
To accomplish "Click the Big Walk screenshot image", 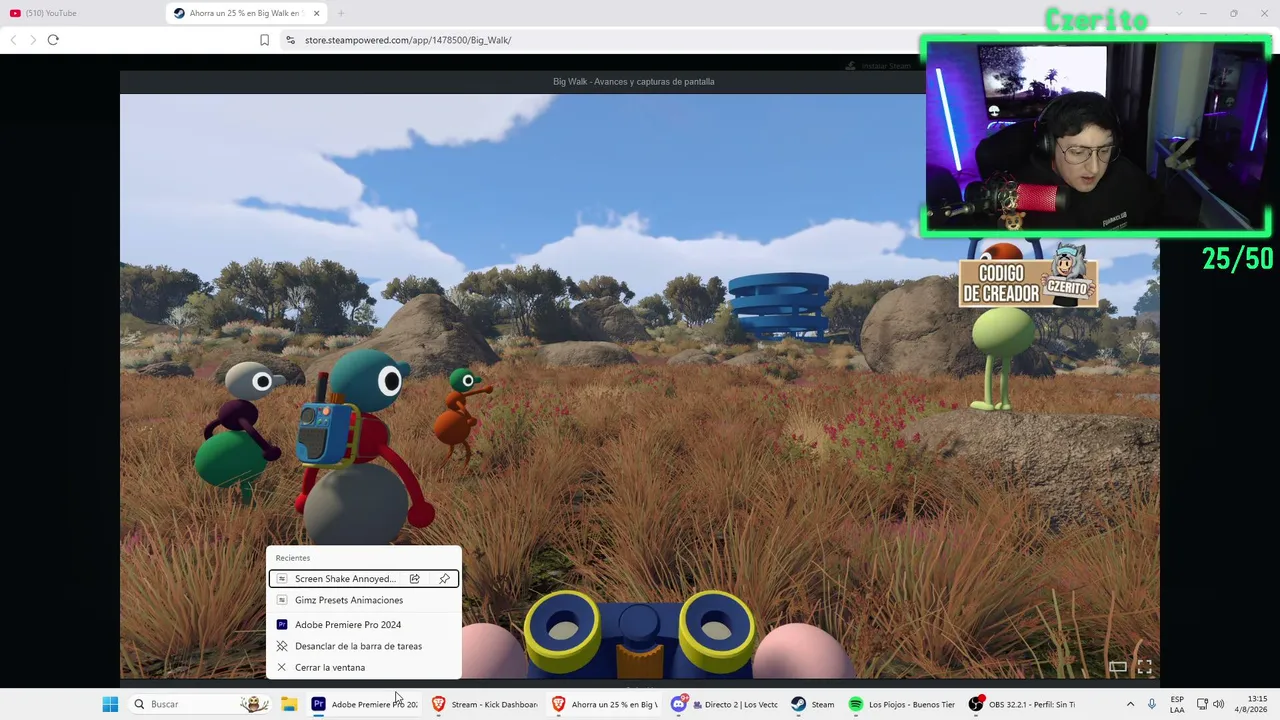I will 640,386.
